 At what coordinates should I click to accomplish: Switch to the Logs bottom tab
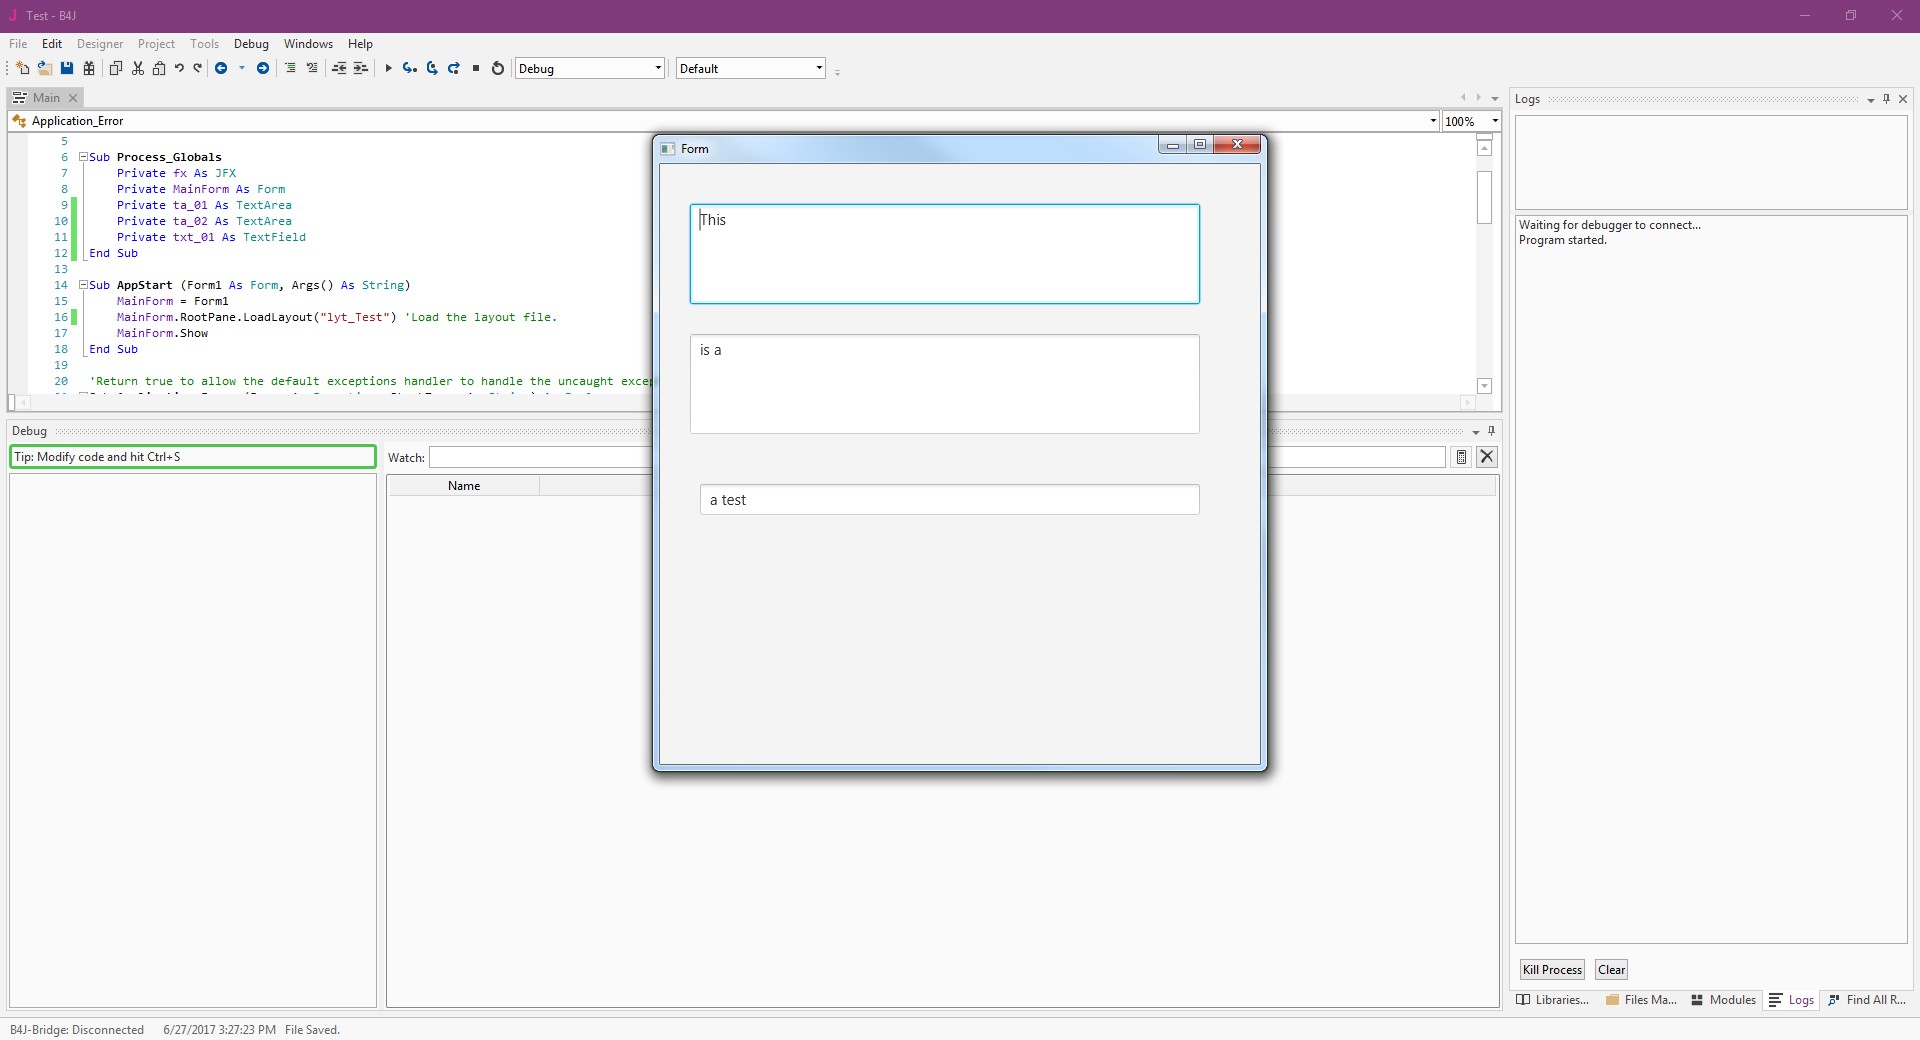click(1792, 1000)
